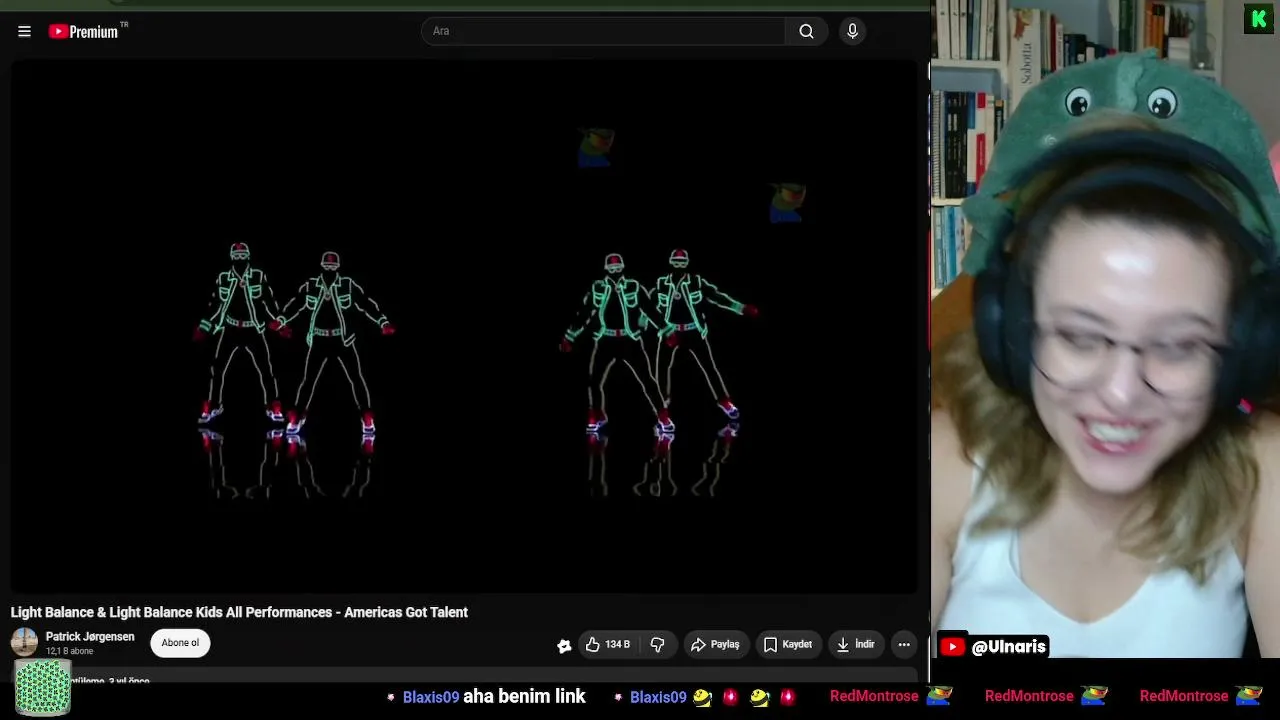Open the three-dot more actions menu
Screen dimensions: 1280x720
click(x=904, y=645)
